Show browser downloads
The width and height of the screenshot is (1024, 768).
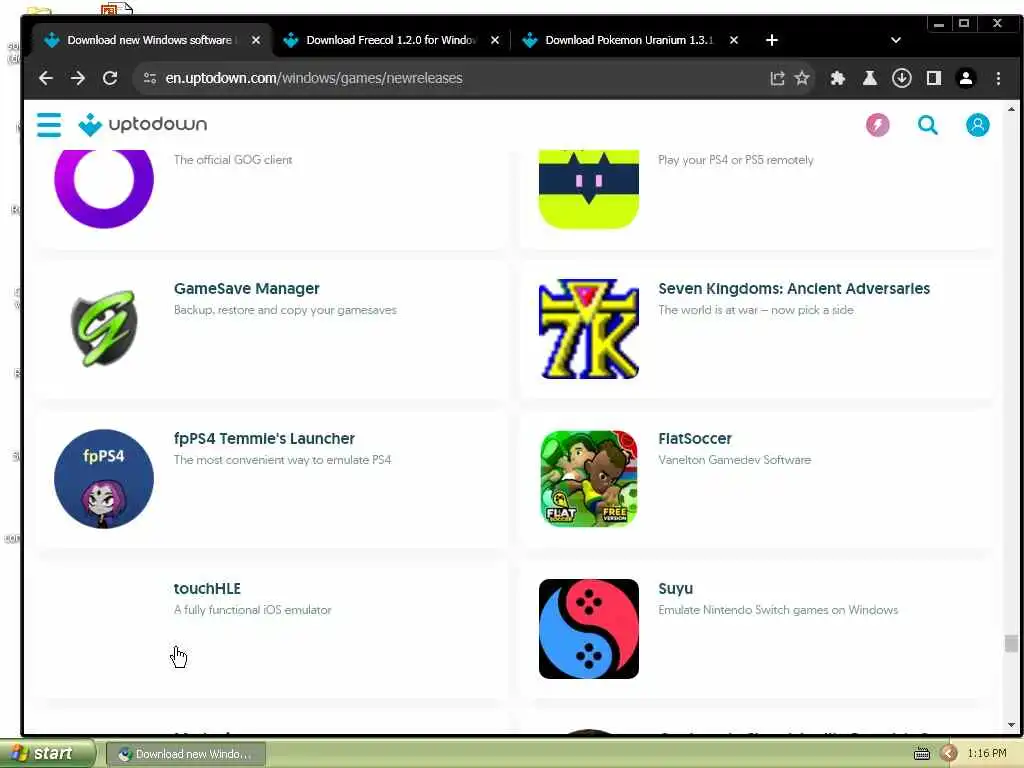[901, 78]
